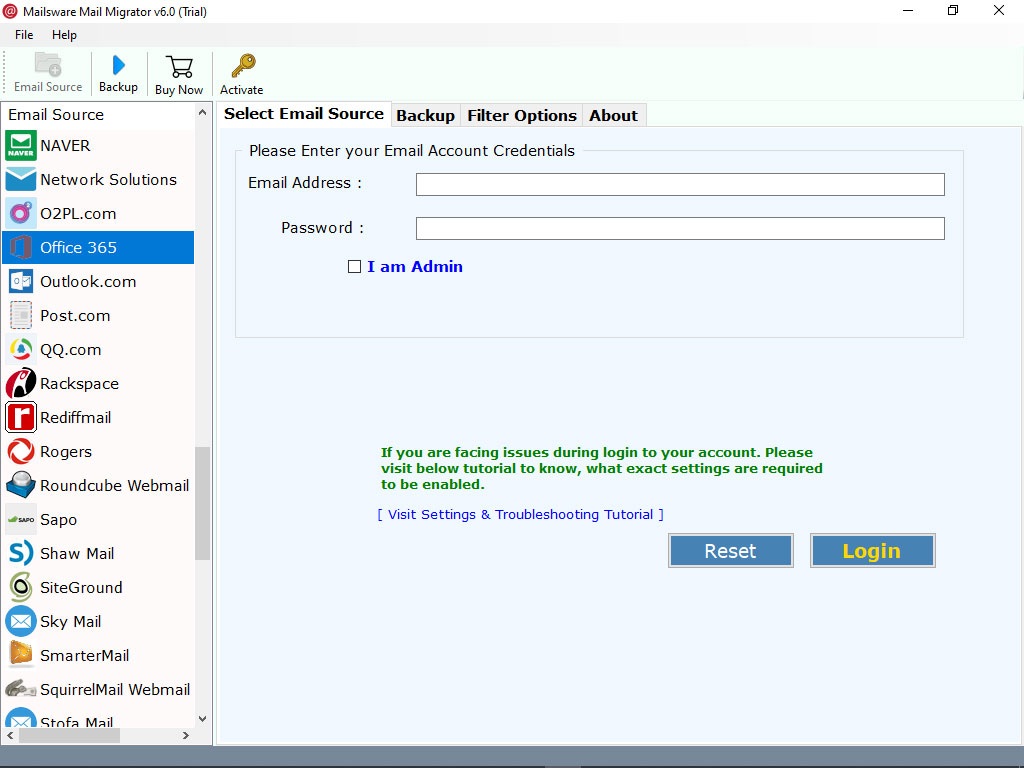Pick the Rediffmail red icon
The height and width of the screenshot is (768, 1024).
(x=21, y=417)
